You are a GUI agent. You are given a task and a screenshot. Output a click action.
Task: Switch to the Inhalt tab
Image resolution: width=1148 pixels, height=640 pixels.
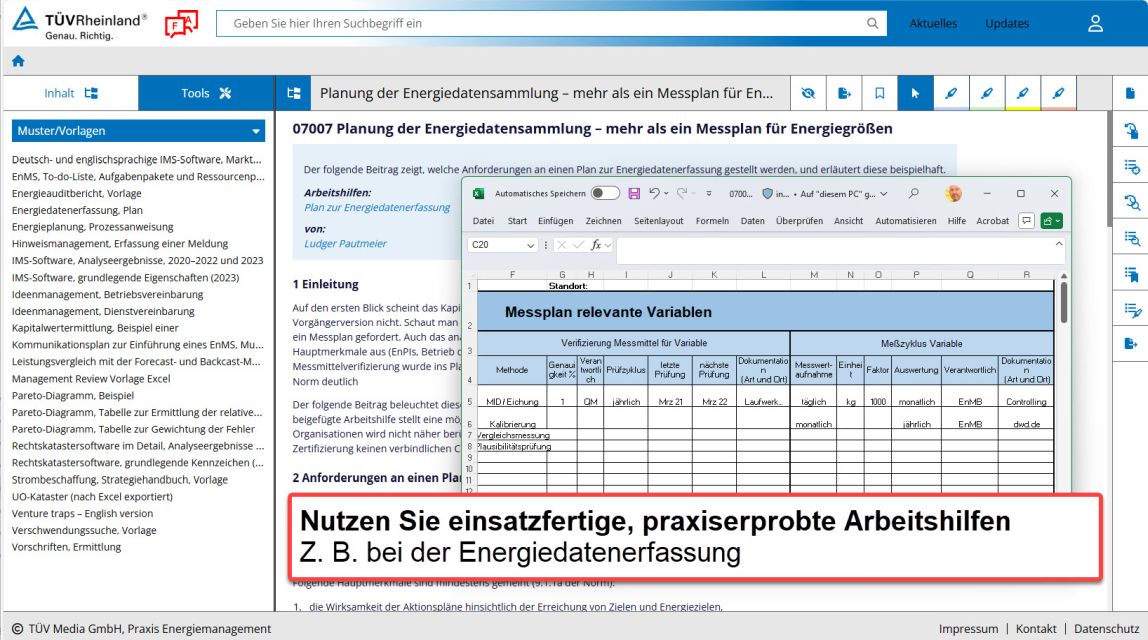[70, 93]
